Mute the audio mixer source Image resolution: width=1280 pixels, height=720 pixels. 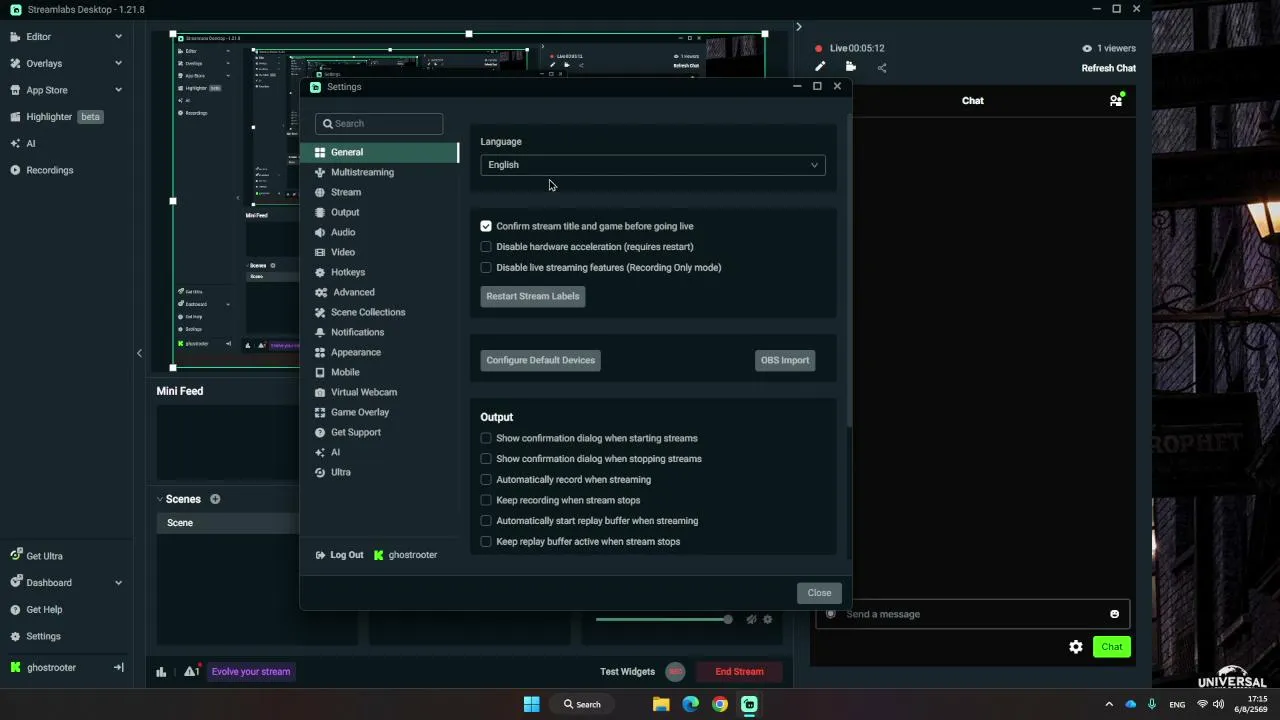coord(751,620)
